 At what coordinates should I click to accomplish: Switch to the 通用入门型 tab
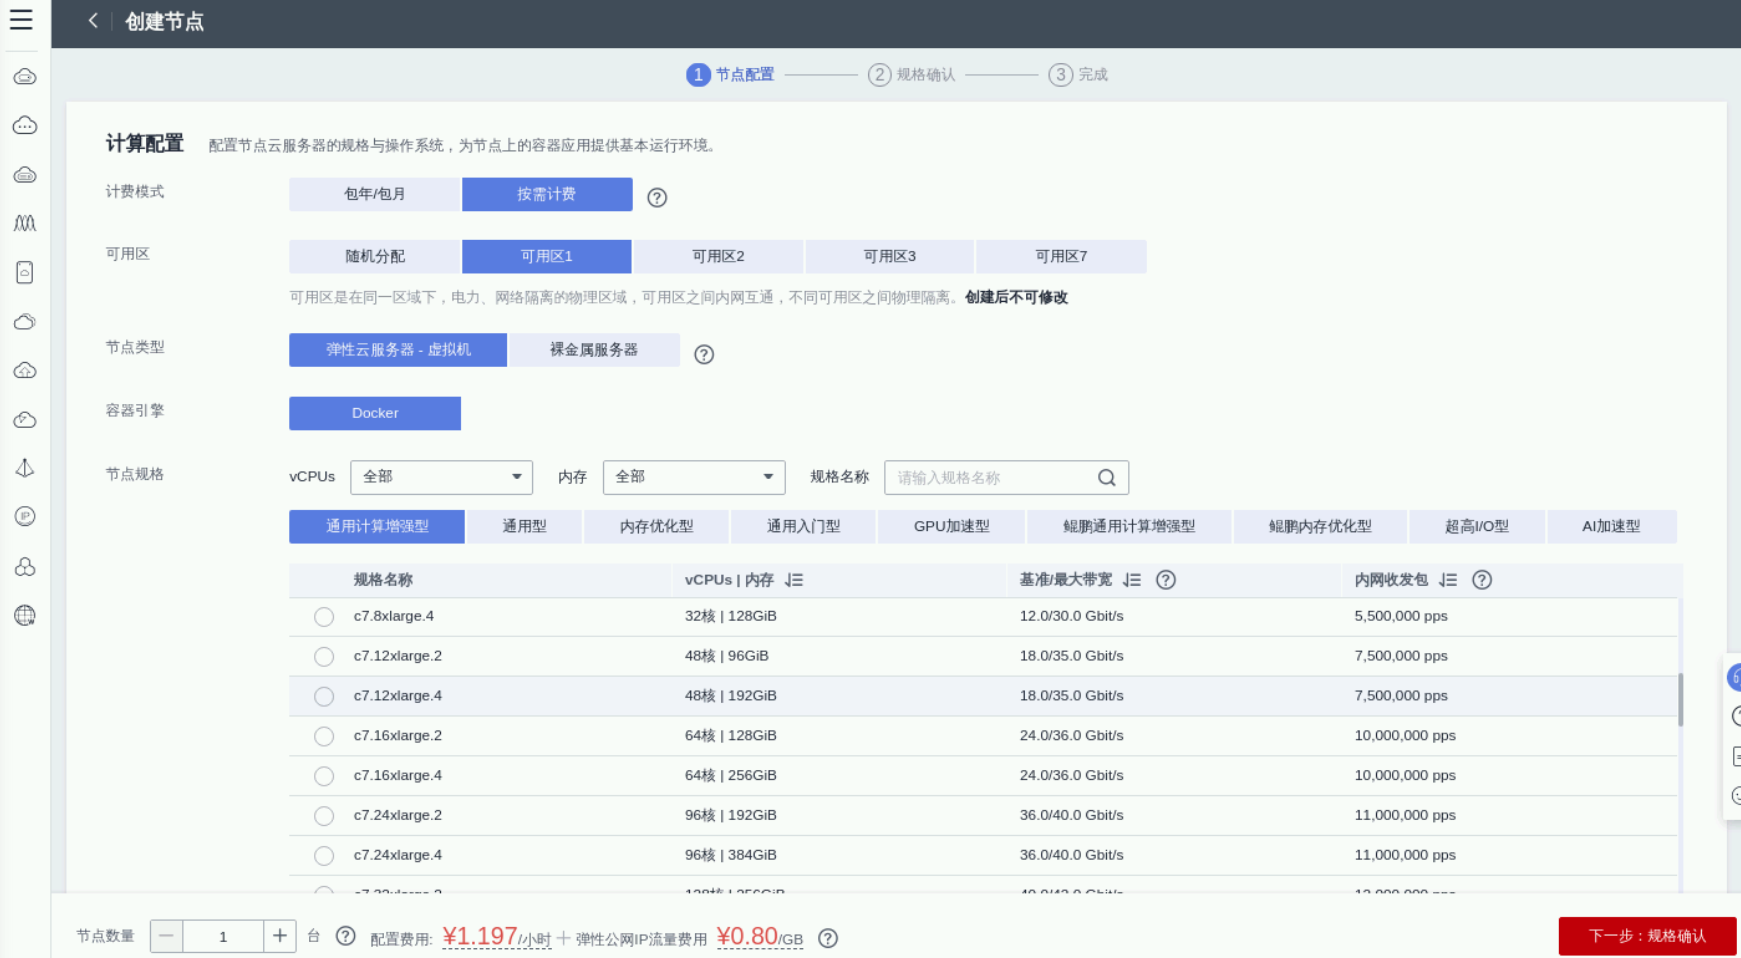click(803, 526)
